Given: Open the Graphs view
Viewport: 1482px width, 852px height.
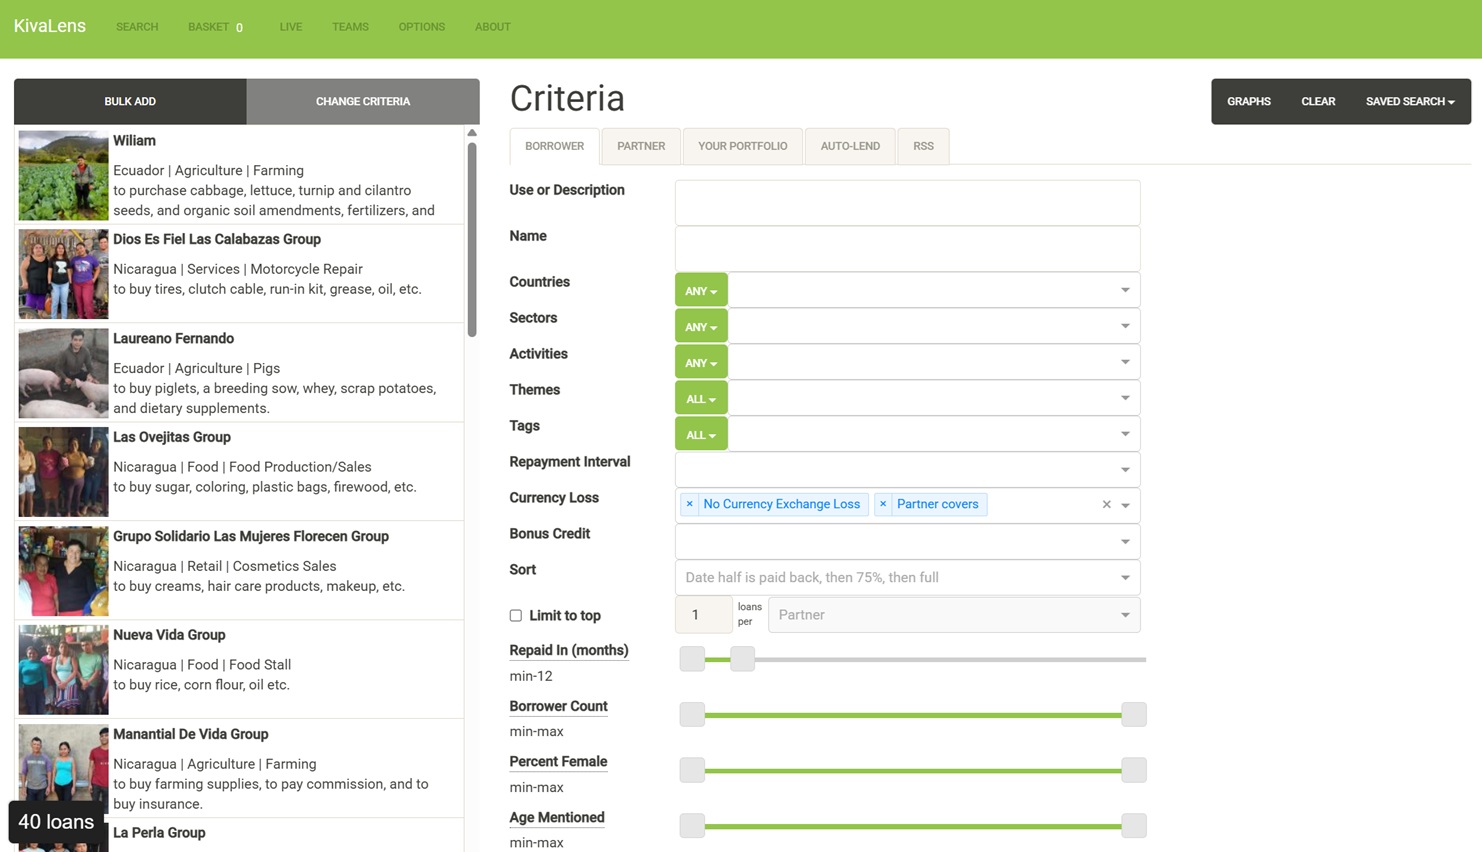Looking at the screenshot, I should tap(1249, 102).
